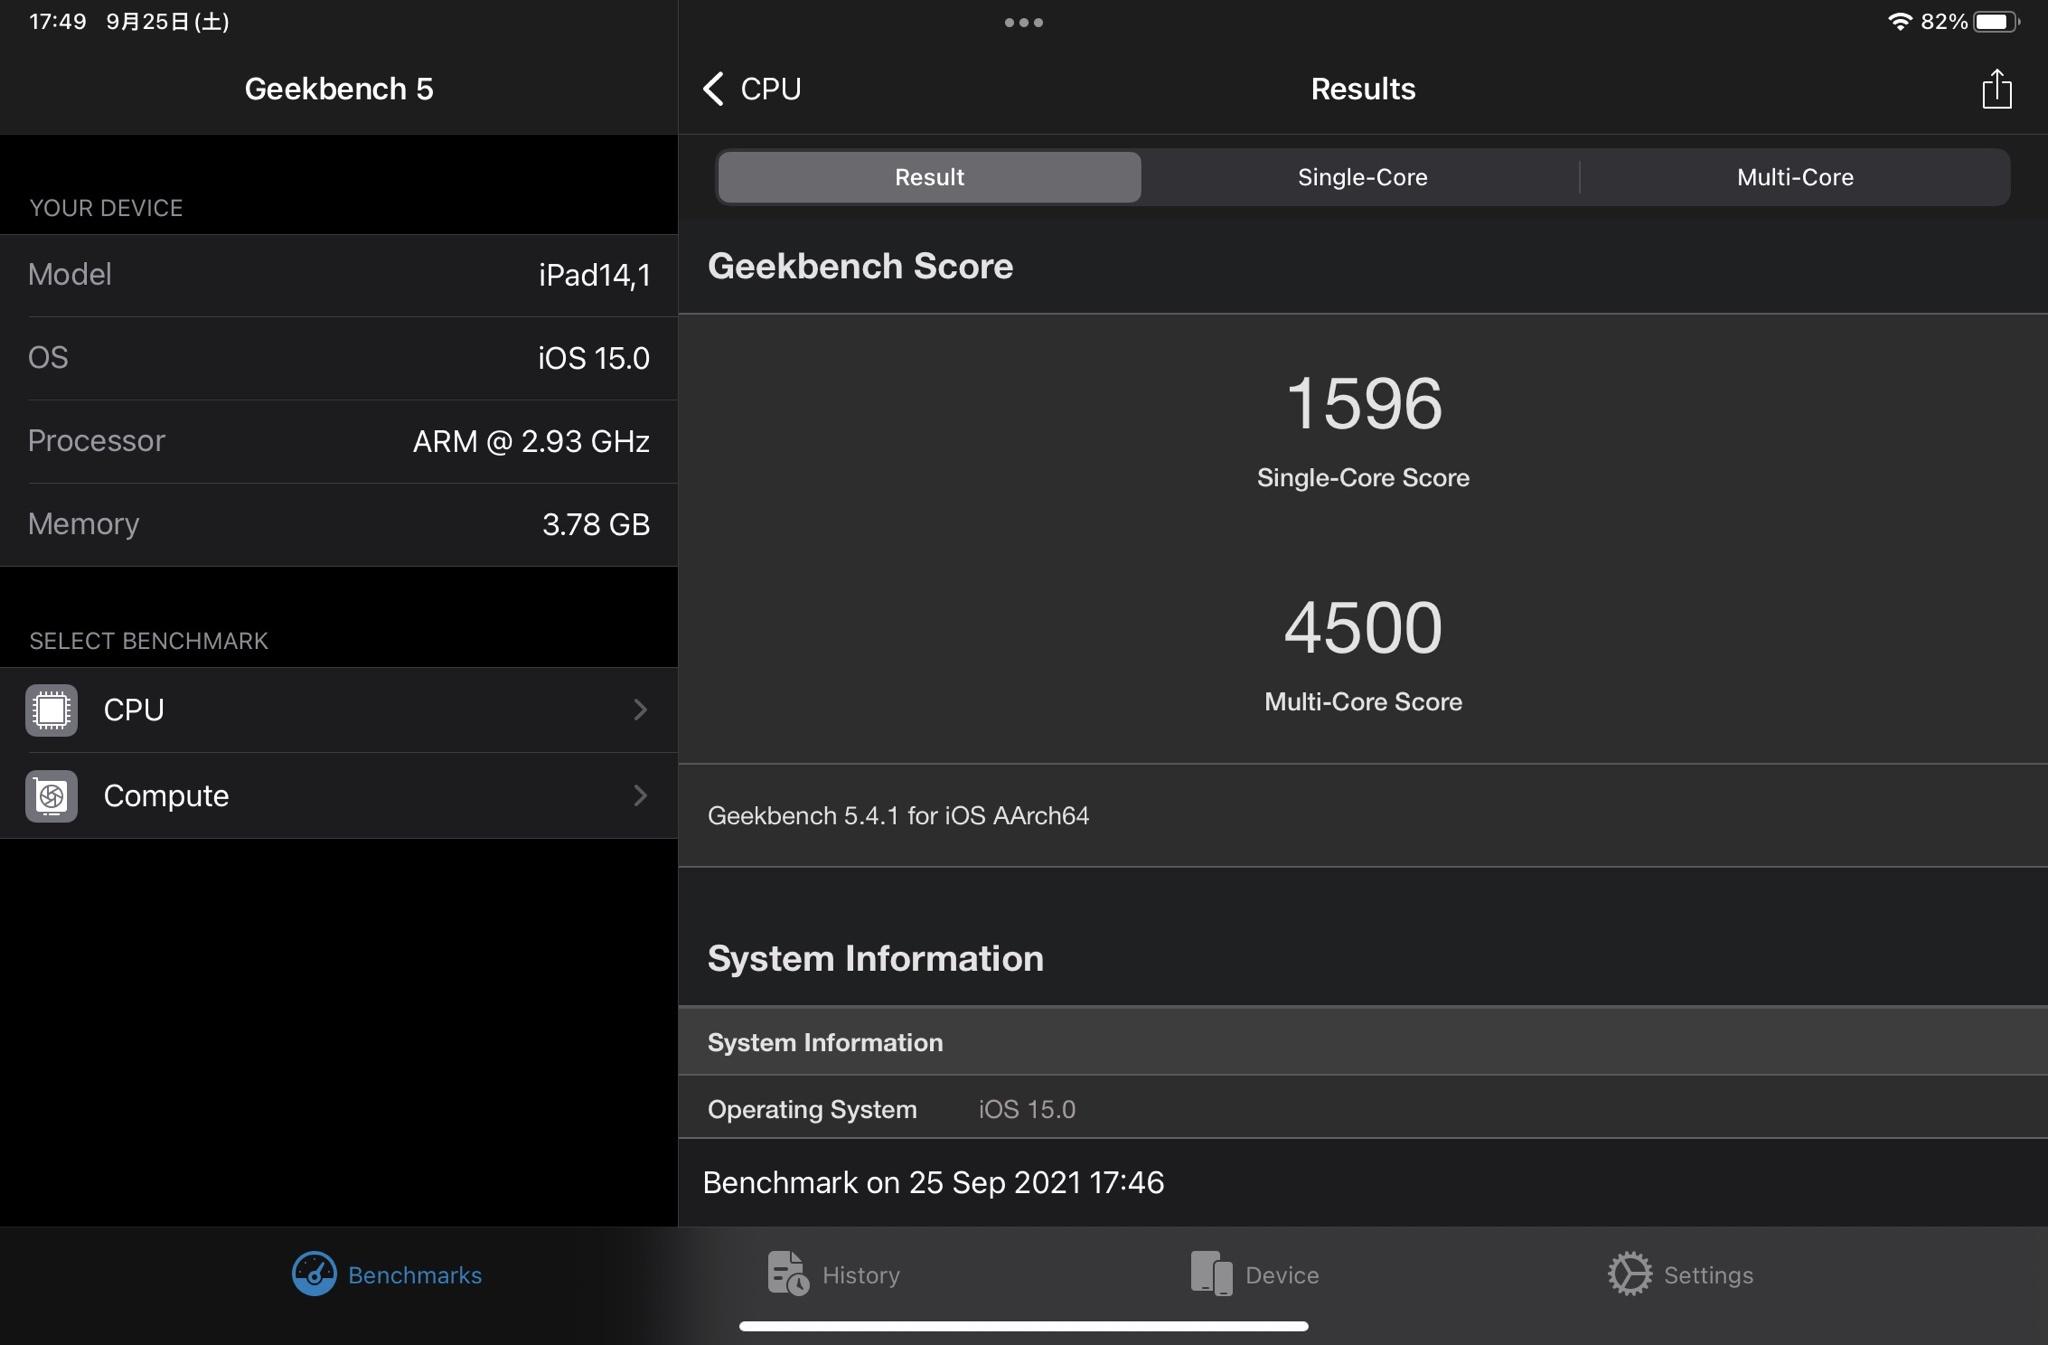Image resolution: width=2048 pixels, height=1345 pixels.
Task: Tap the Processor label in sidebar
Action: click(96, 441)
